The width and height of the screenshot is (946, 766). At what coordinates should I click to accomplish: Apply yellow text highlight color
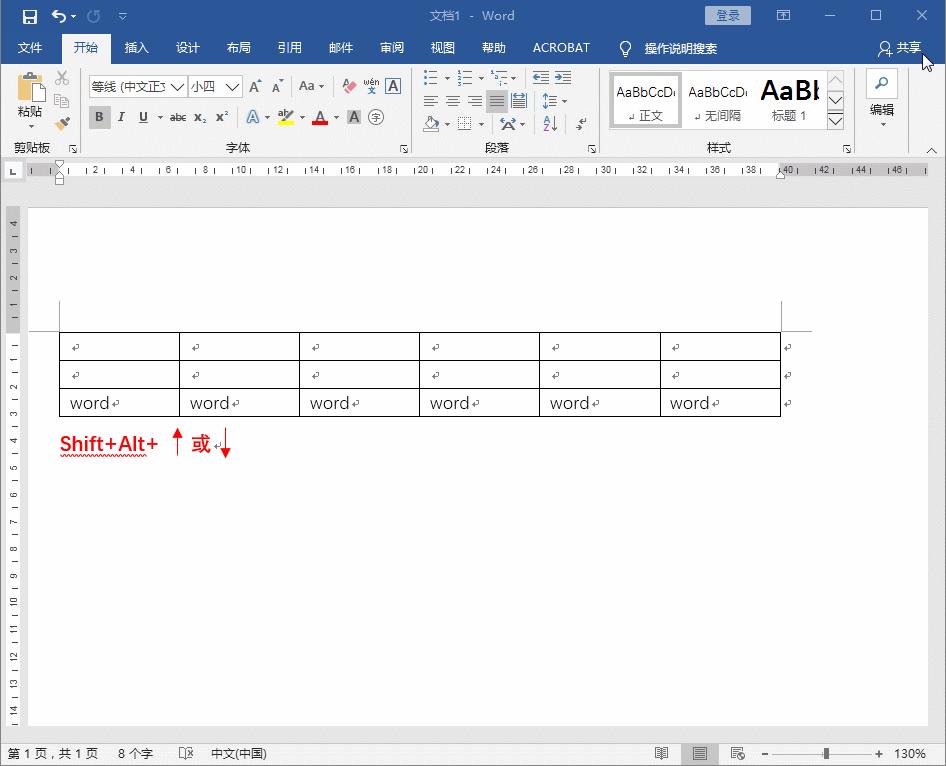(x=285, y=117)
